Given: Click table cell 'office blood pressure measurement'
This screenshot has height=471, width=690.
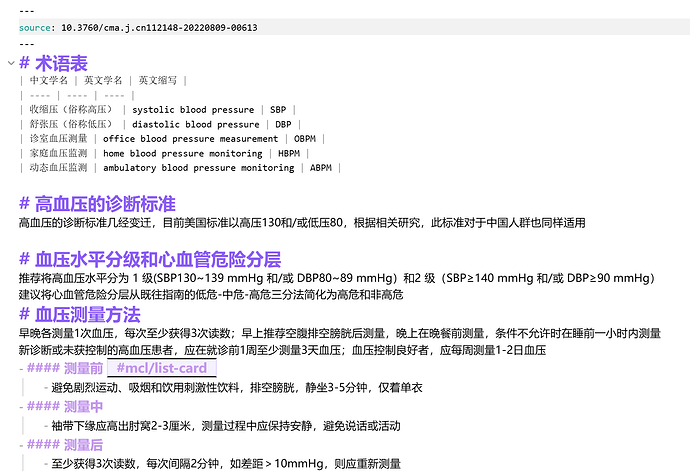Looking at the screenshot, I should [x=191, y=139].
